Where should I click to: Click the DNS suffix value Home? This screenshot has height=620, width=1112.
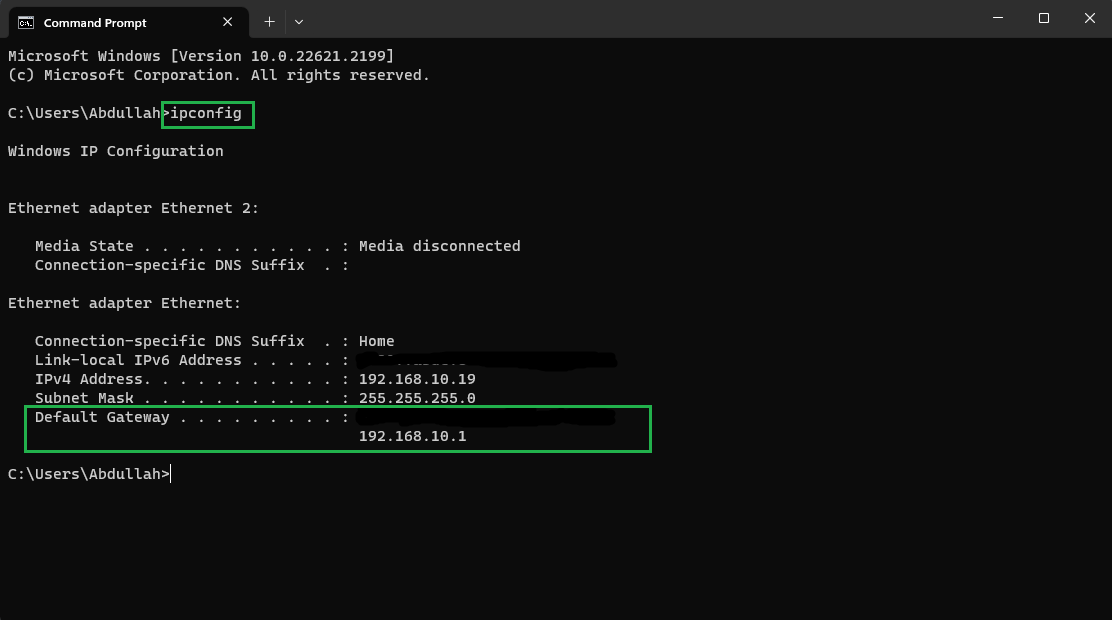click(x=376, y=341)
